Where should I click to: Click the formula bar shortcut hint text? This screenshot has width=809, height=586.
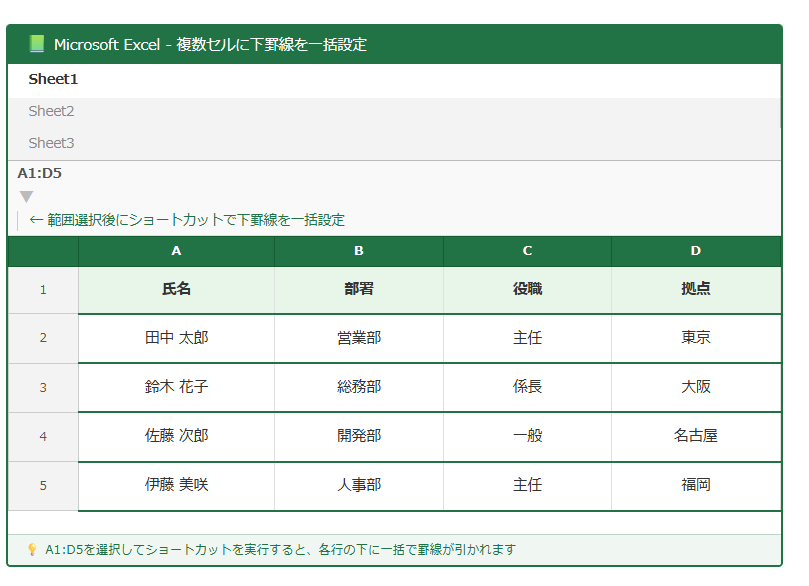(x=187, y=220)
